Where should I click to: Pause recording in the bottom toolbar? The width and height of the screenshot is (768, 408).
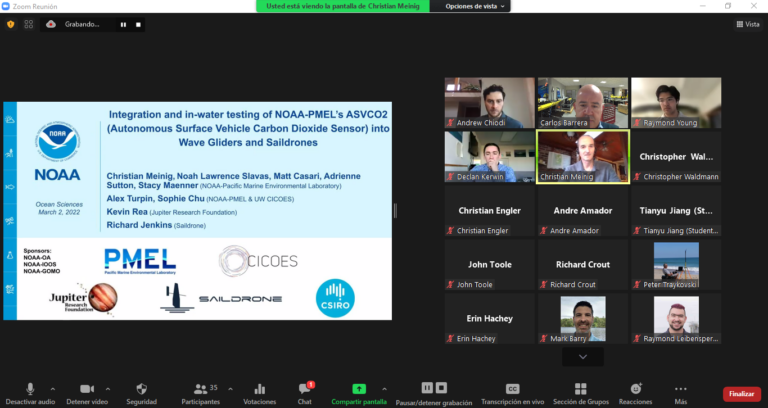tap(427, 388)
